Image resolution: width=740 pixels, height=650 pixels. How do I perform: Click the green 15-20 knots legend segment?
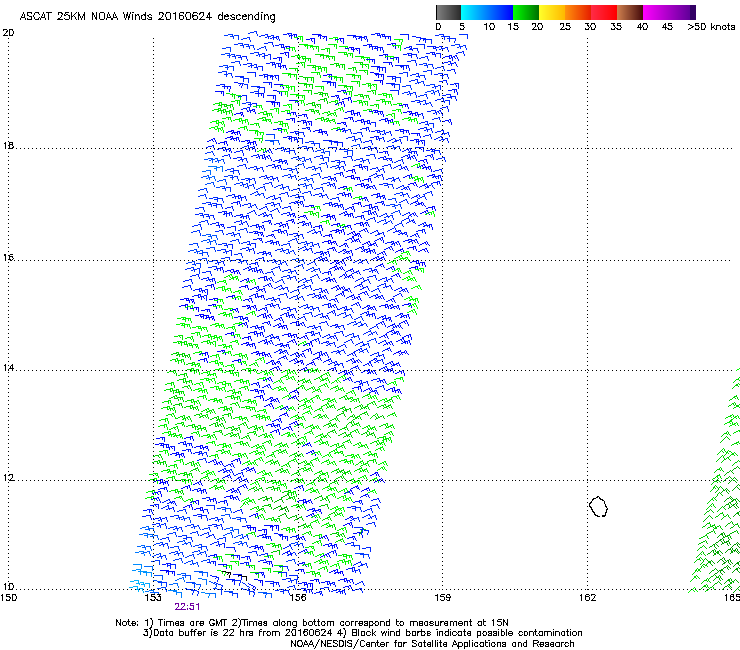point(526,12)
